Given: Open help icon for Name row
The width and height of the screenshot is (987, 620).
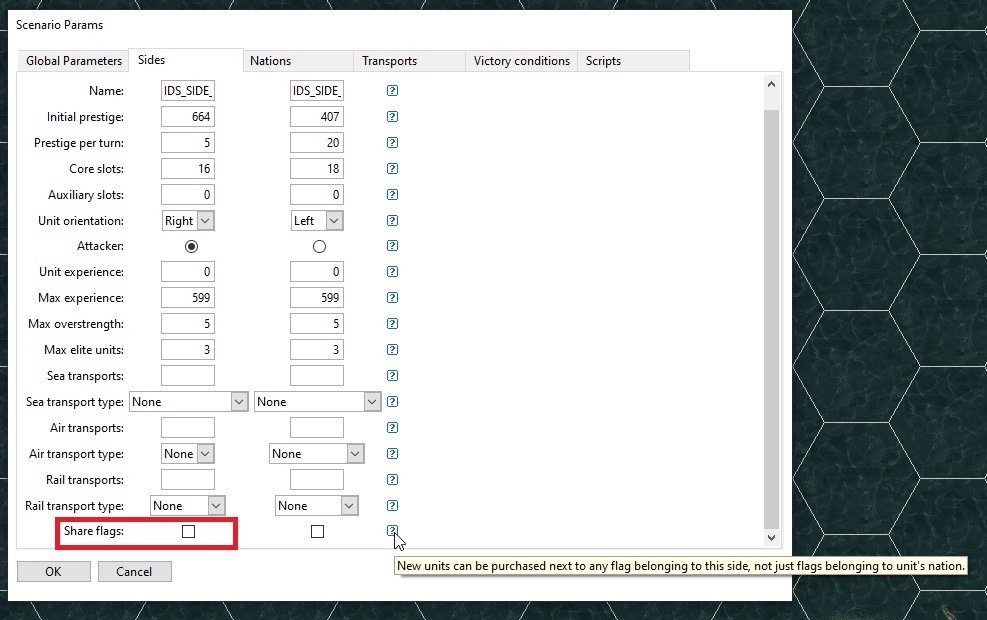Looking at the screenshot, I should click(x=392, y=91).
